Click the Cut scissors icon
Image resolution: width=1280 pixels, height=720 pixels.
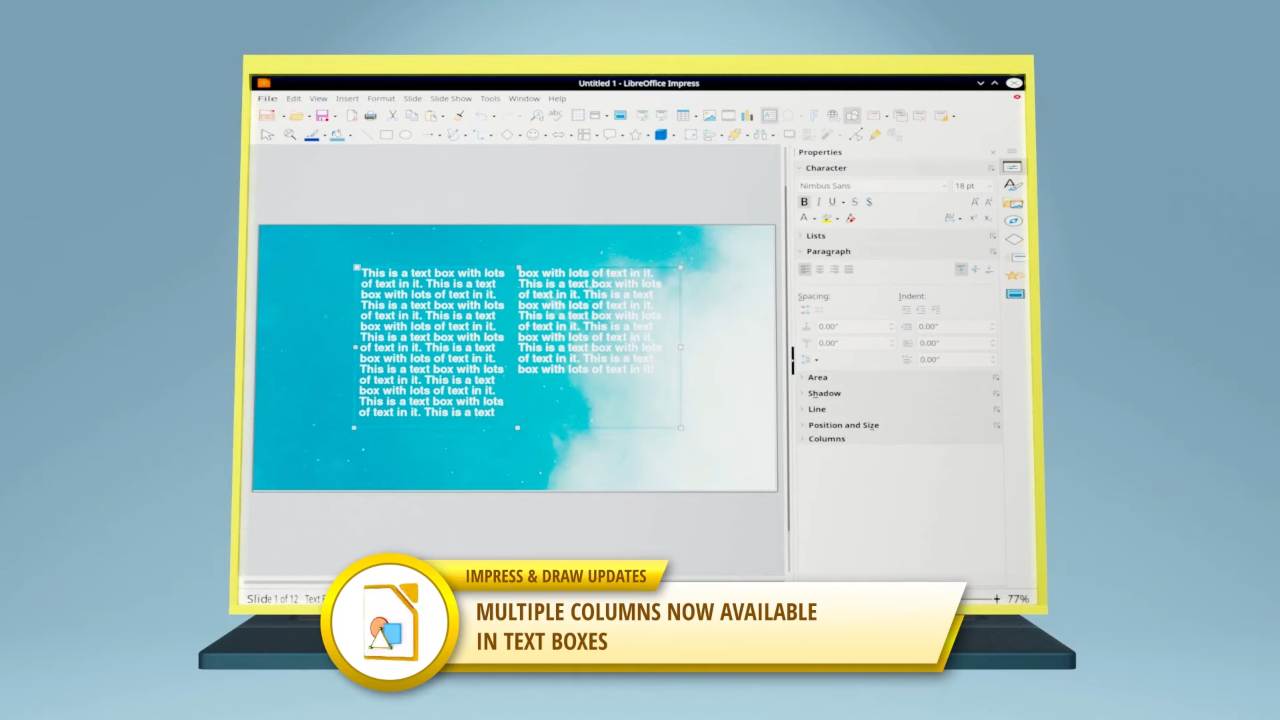pyautogui.click(x=393, y=115)
